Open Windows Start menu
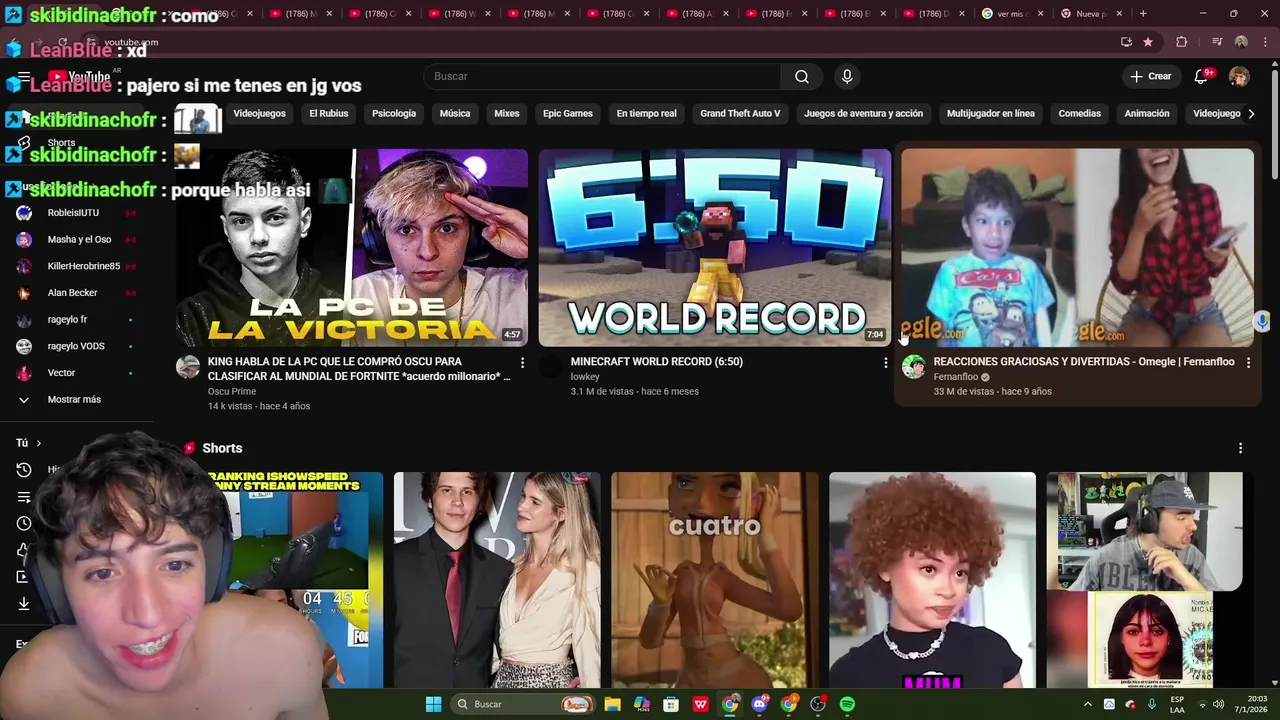 tap(433, 704)
